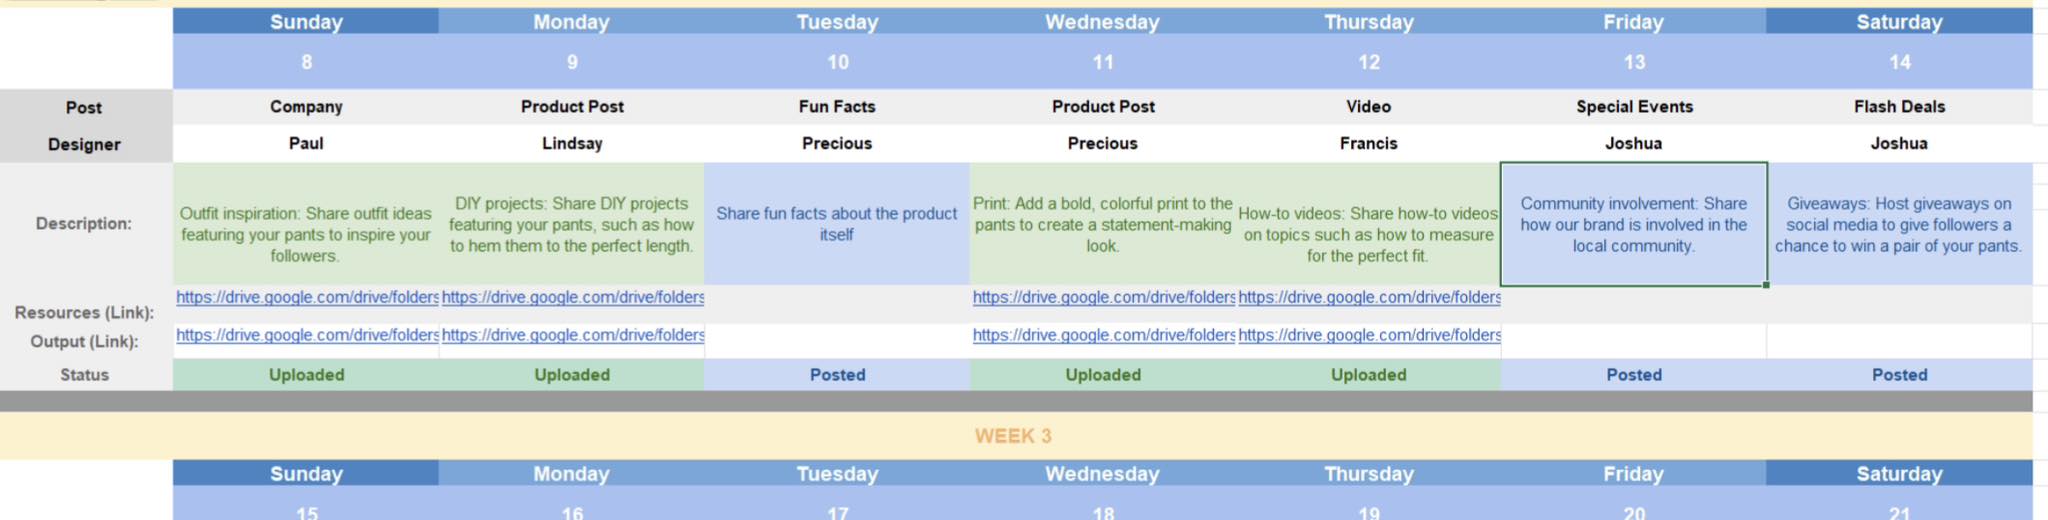The width and height of the screenshot is (2048, 520).
Task: Open Sunday's Output Drive folder link
Action: point(307,335)
